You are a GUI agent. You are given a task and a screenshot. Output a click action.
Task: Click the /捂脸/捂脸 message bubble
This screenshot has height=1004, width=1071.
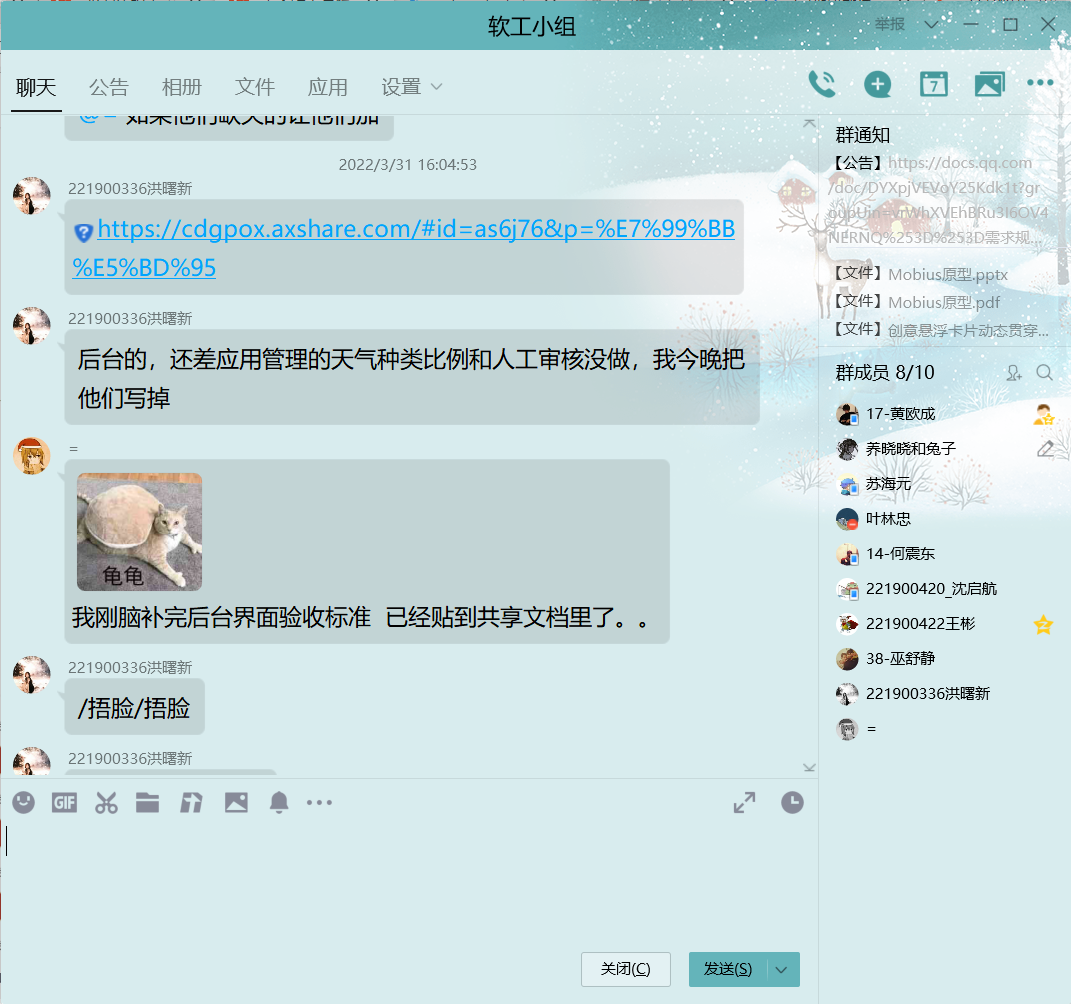(135, 708)
